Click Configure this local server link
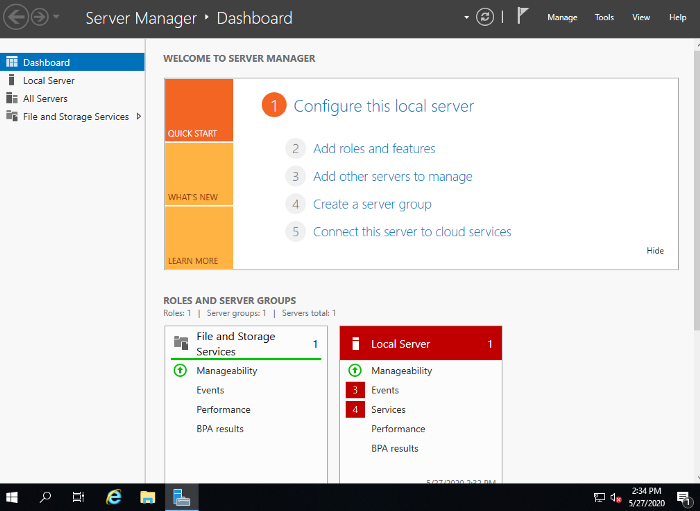This screenshot has height=511, width=700. coord(383,106)
